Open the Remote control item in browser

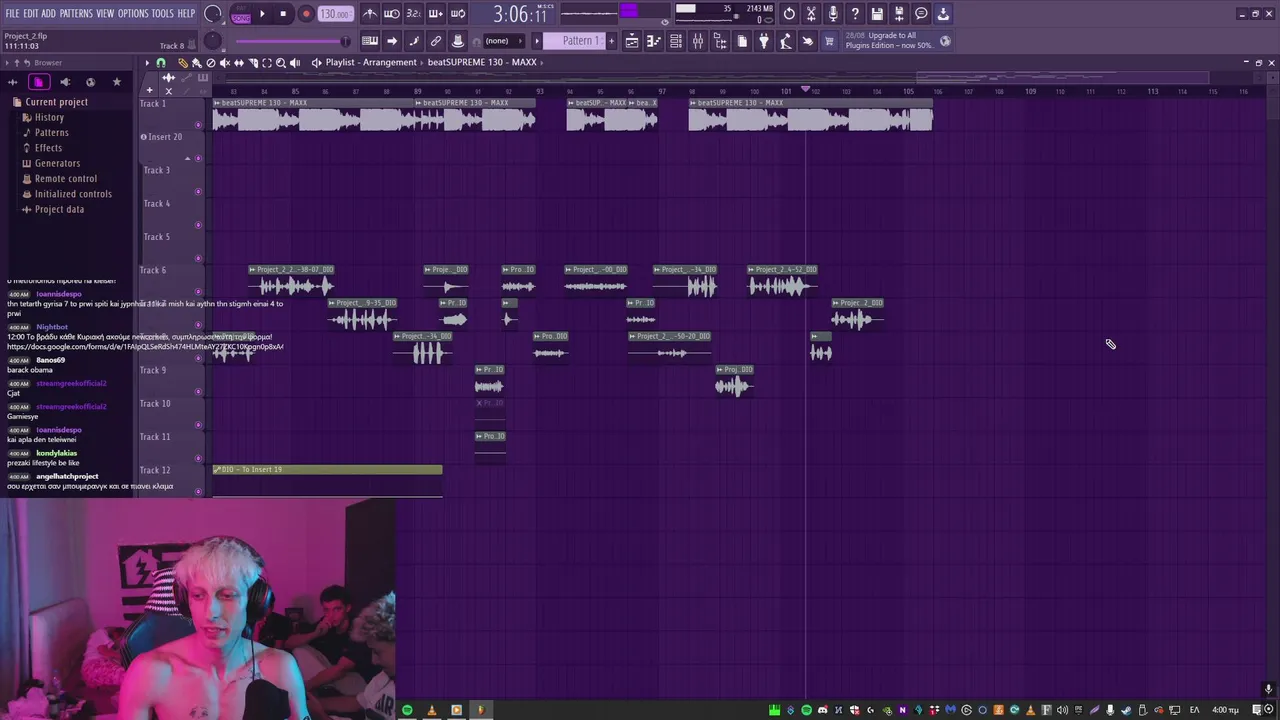point(65,178)
